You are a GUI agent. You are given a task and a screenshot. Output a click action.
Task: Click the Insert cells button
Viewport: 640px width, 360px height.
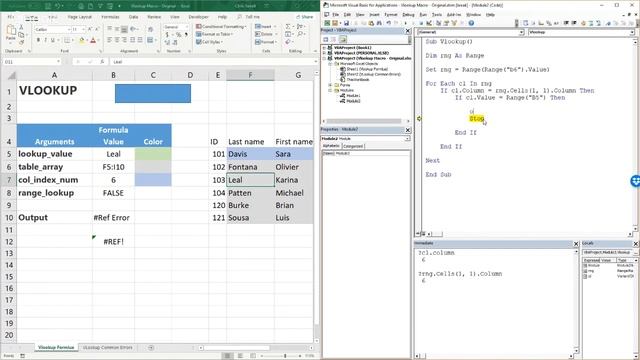266,27
